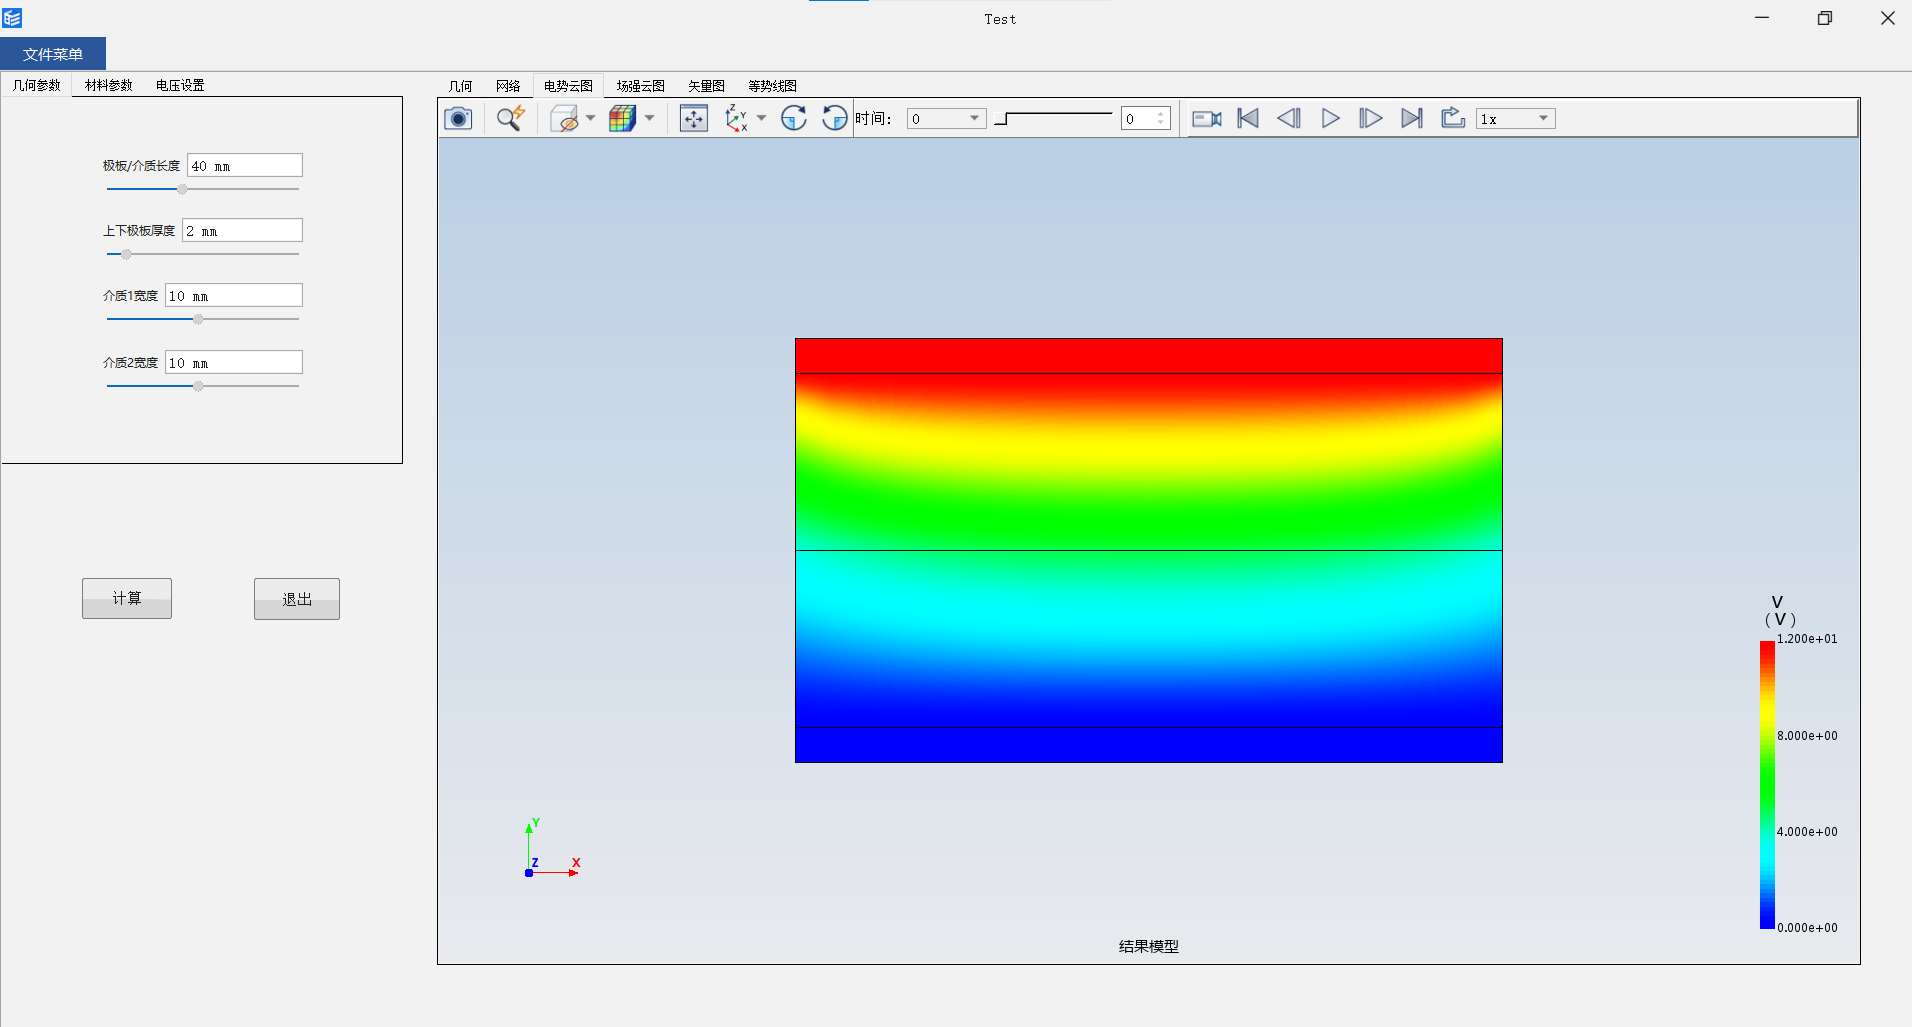1912x1027 pixels.
Task: Click the magnifier quick-zoom tool icon
Action: (x=511, y=119)
